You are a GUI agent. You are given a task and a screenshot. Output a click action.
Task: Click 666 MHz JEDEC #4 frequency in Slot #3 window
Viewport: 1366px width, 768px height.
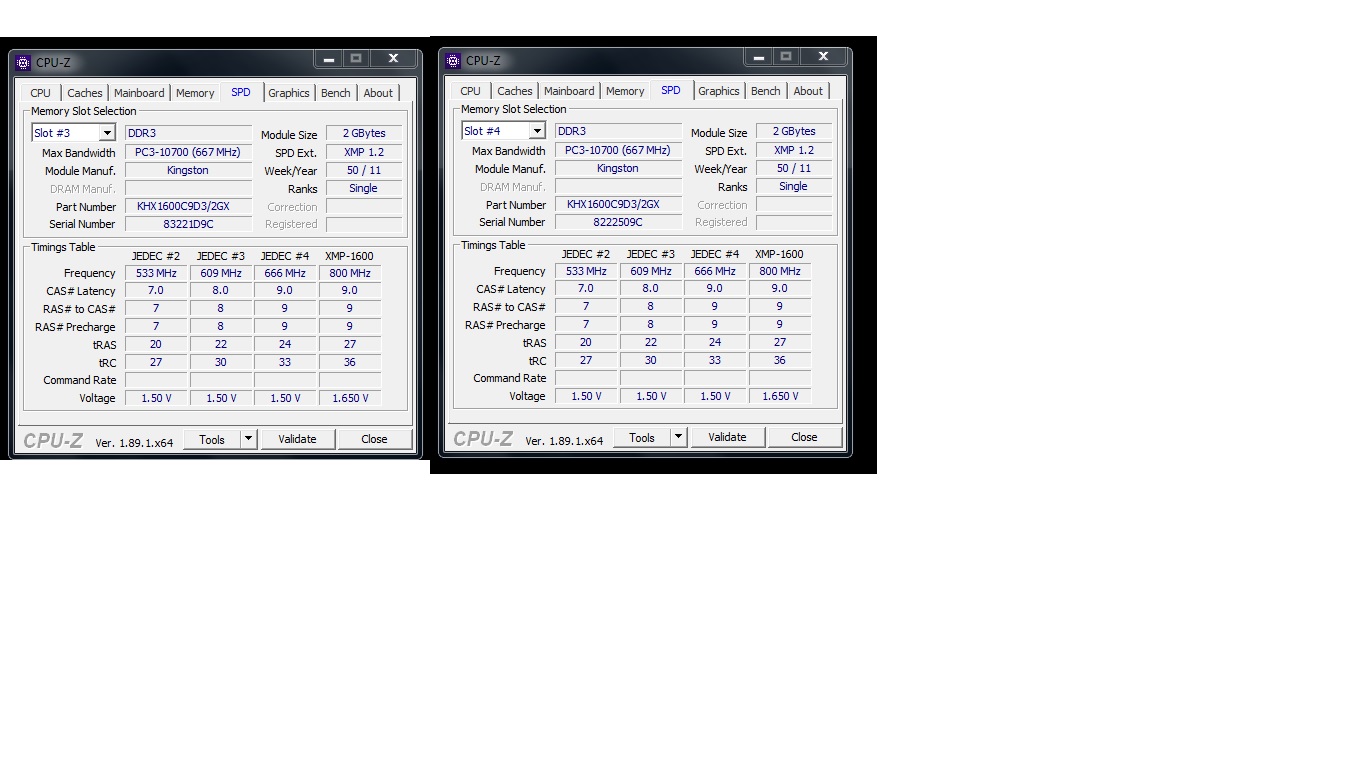(x=285, y=273)
